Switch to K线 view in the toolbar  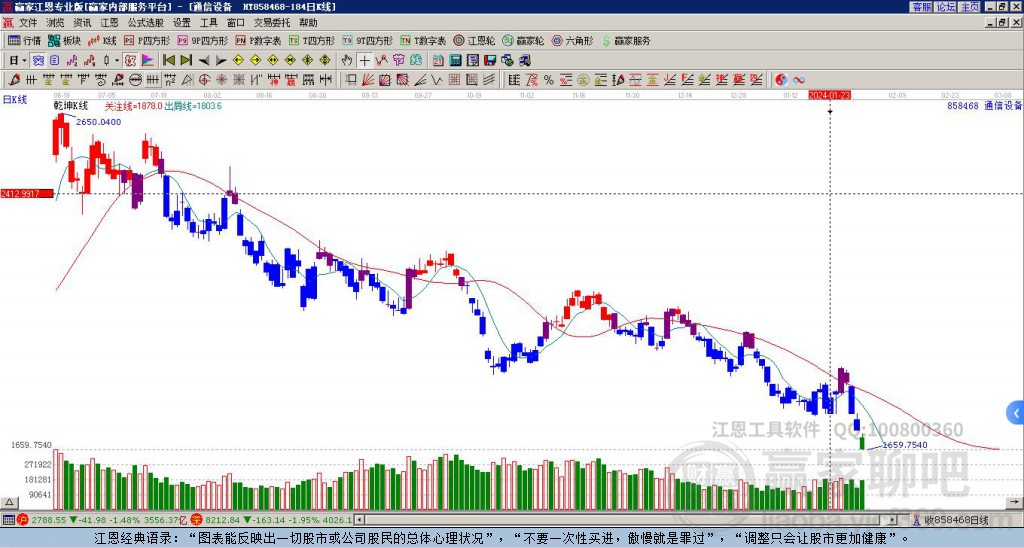click(x=102, y=40)
